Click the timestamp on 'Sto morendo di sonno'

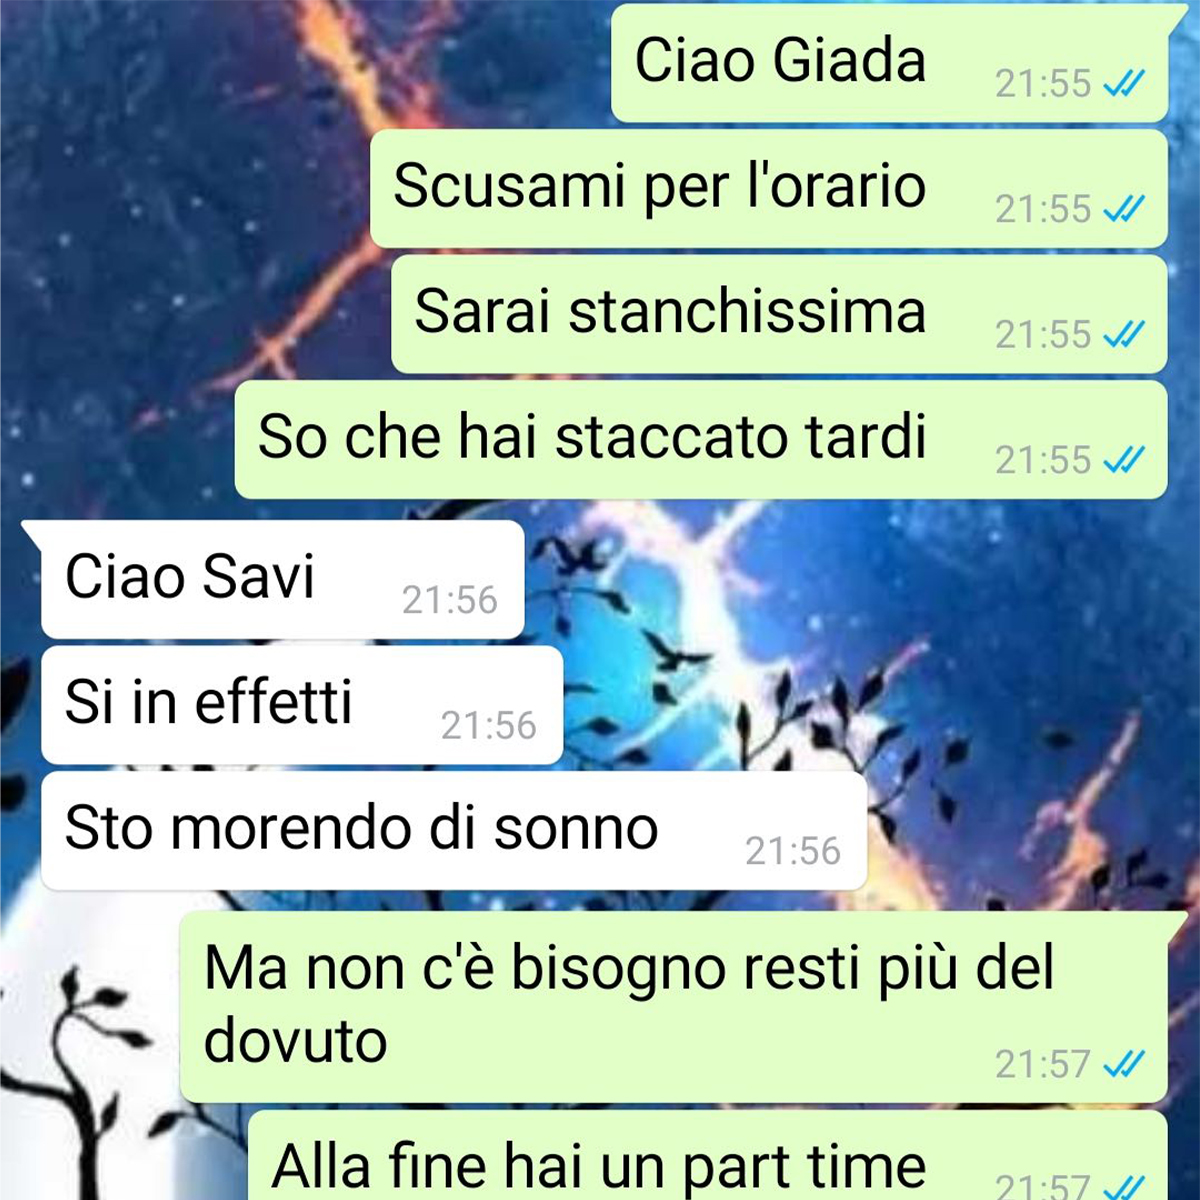point(793,851)
